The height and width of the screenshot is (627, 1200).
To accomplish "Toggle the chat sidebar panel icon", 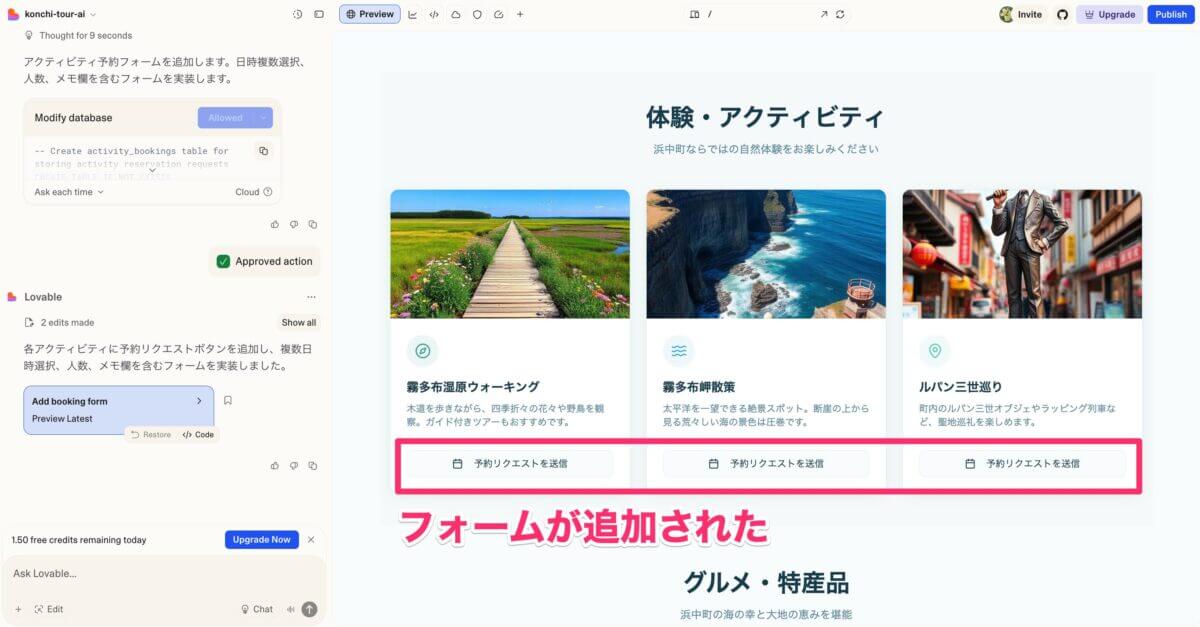I will [319, 14].
